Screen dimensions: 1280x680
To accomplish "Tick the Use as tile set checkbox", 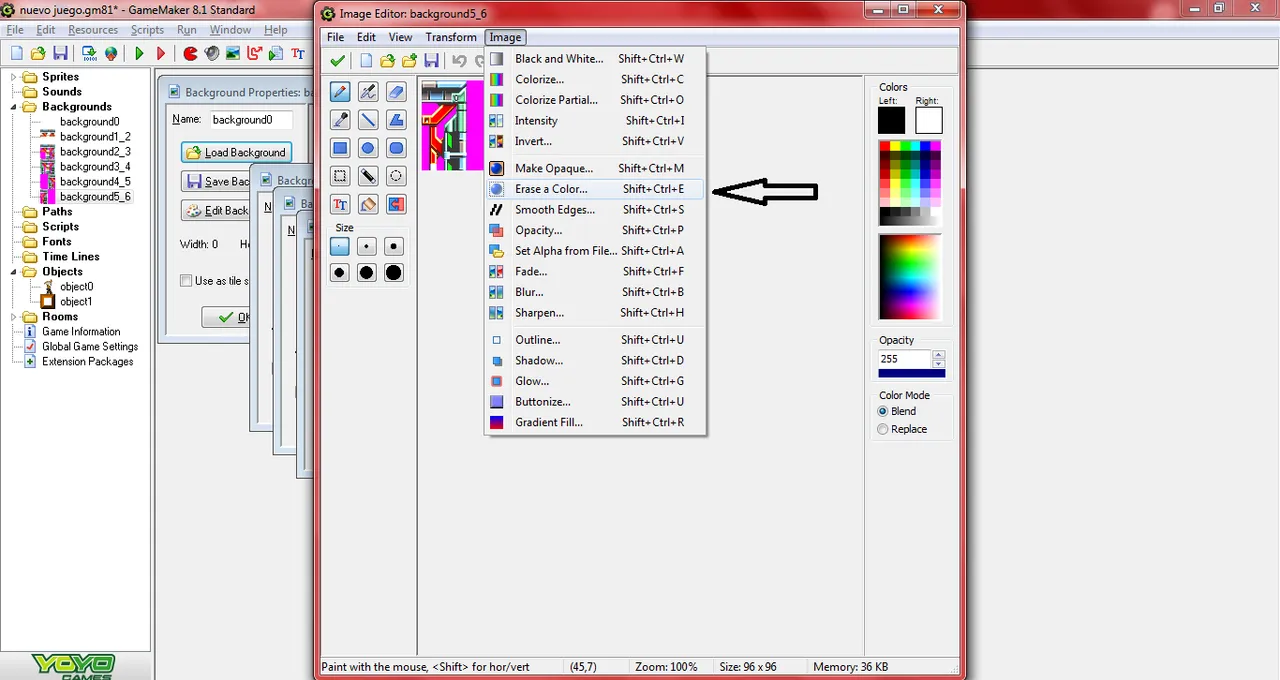I will pos(186,281).
